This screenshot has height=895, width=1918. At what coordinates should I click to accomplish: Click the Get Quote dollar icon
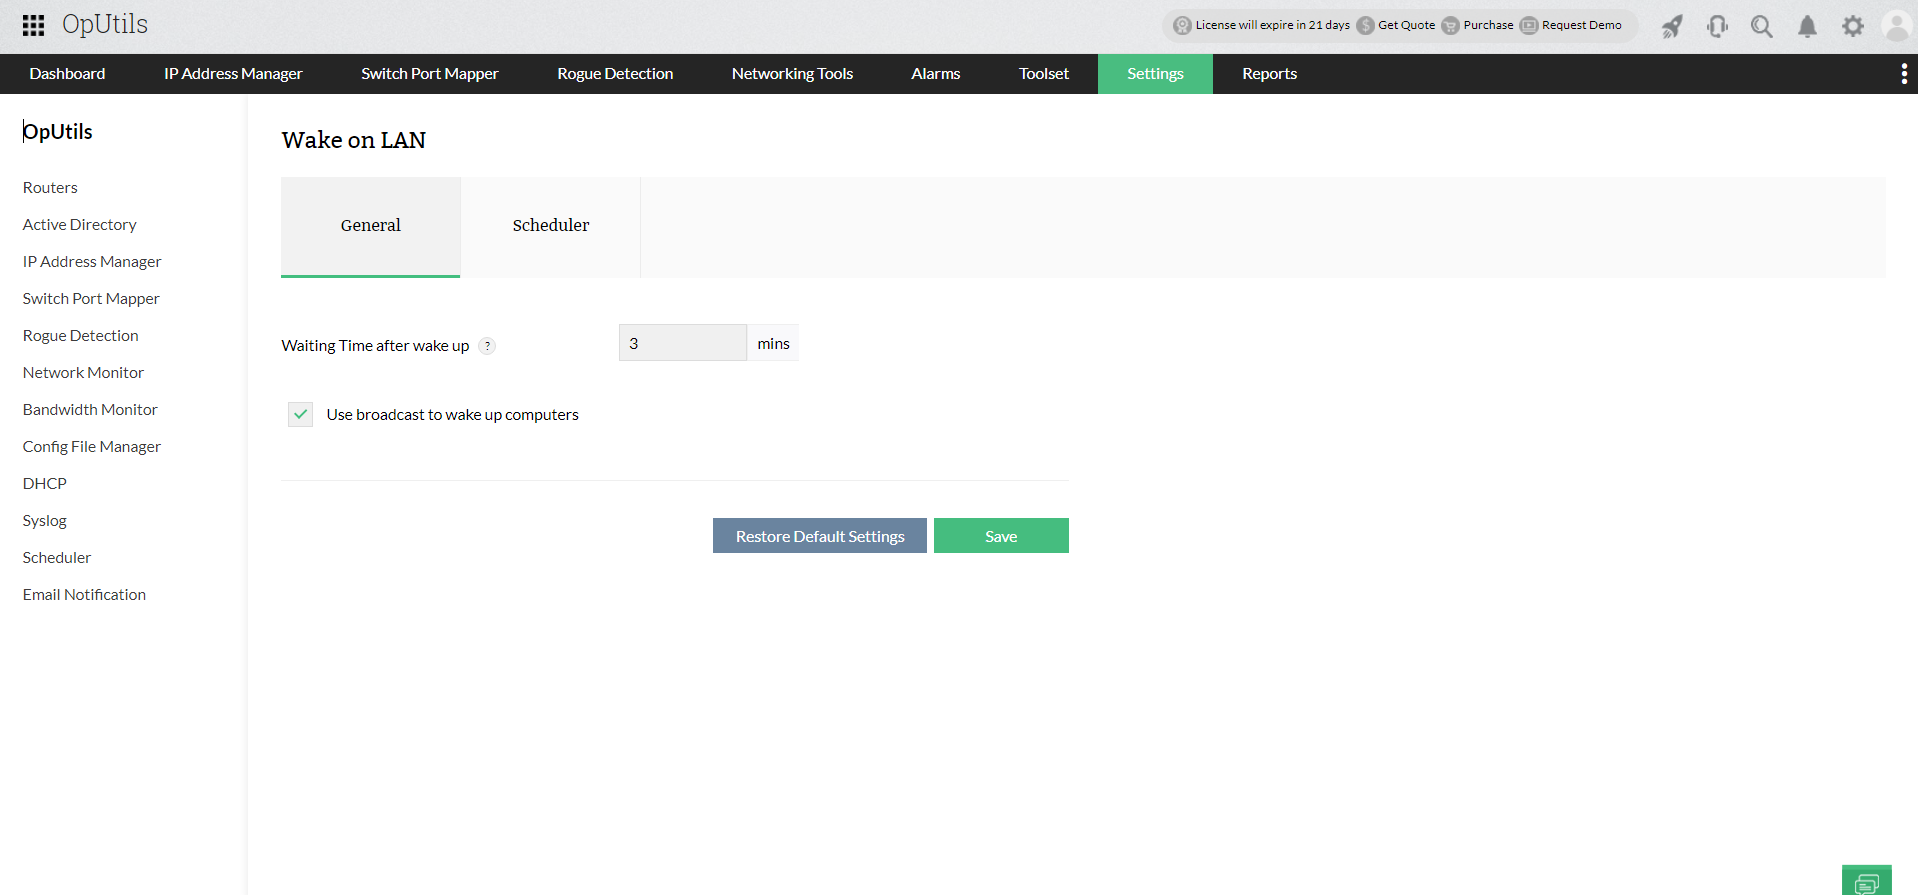pos(1365,26)
